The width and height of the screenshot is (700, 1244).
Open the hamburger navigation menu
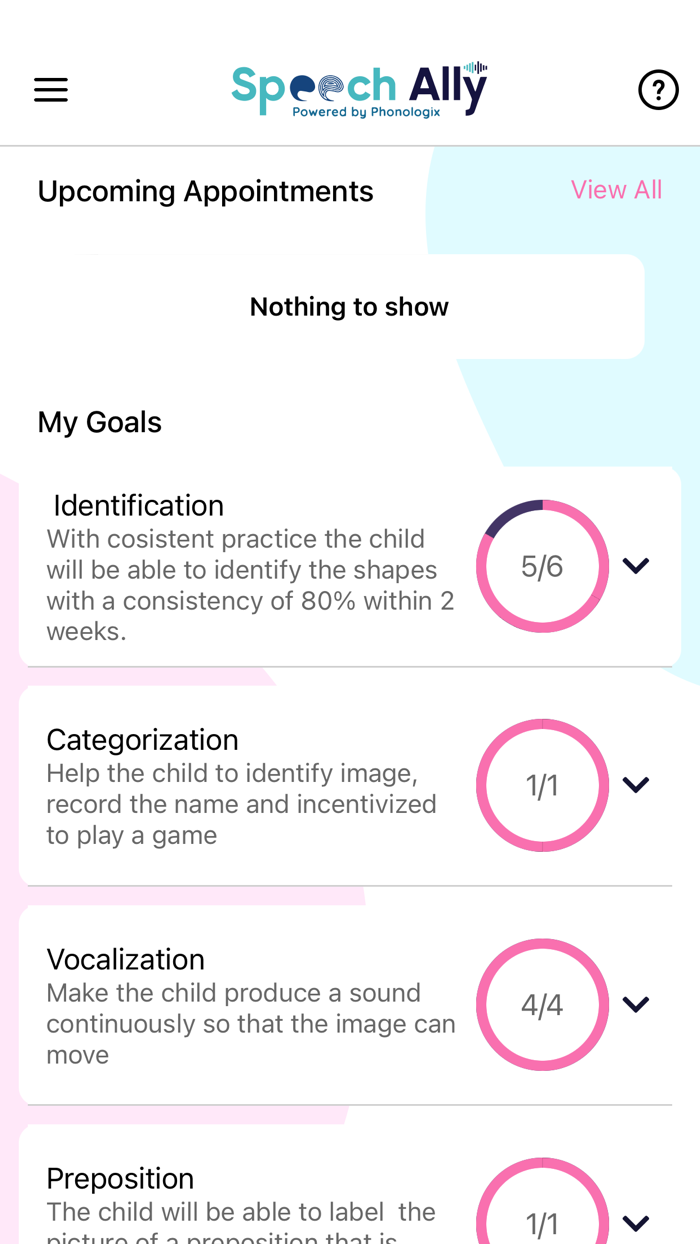(x=49, y=89)
